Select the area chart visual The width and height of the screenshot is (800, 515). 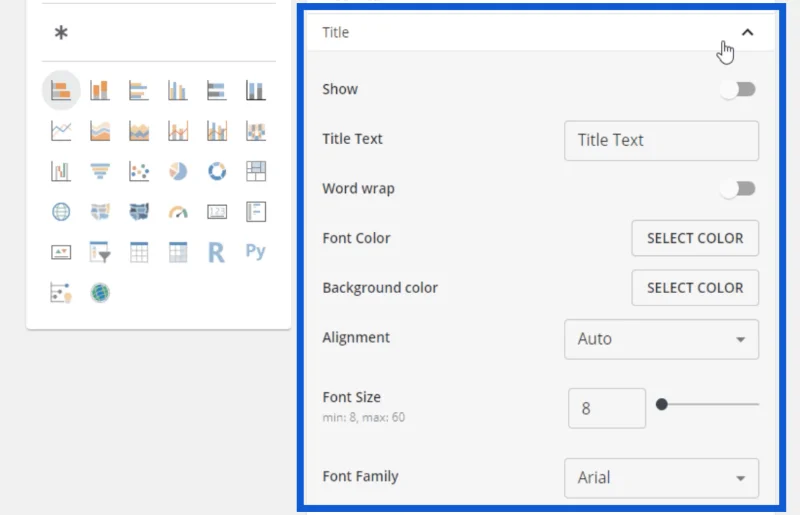coord(100,131)
